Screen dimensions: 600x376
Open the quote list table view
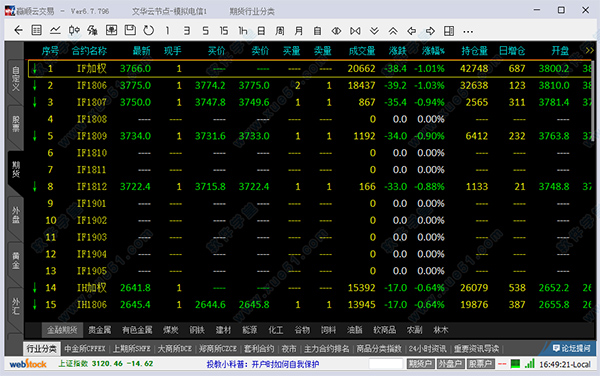click(36, 30)
